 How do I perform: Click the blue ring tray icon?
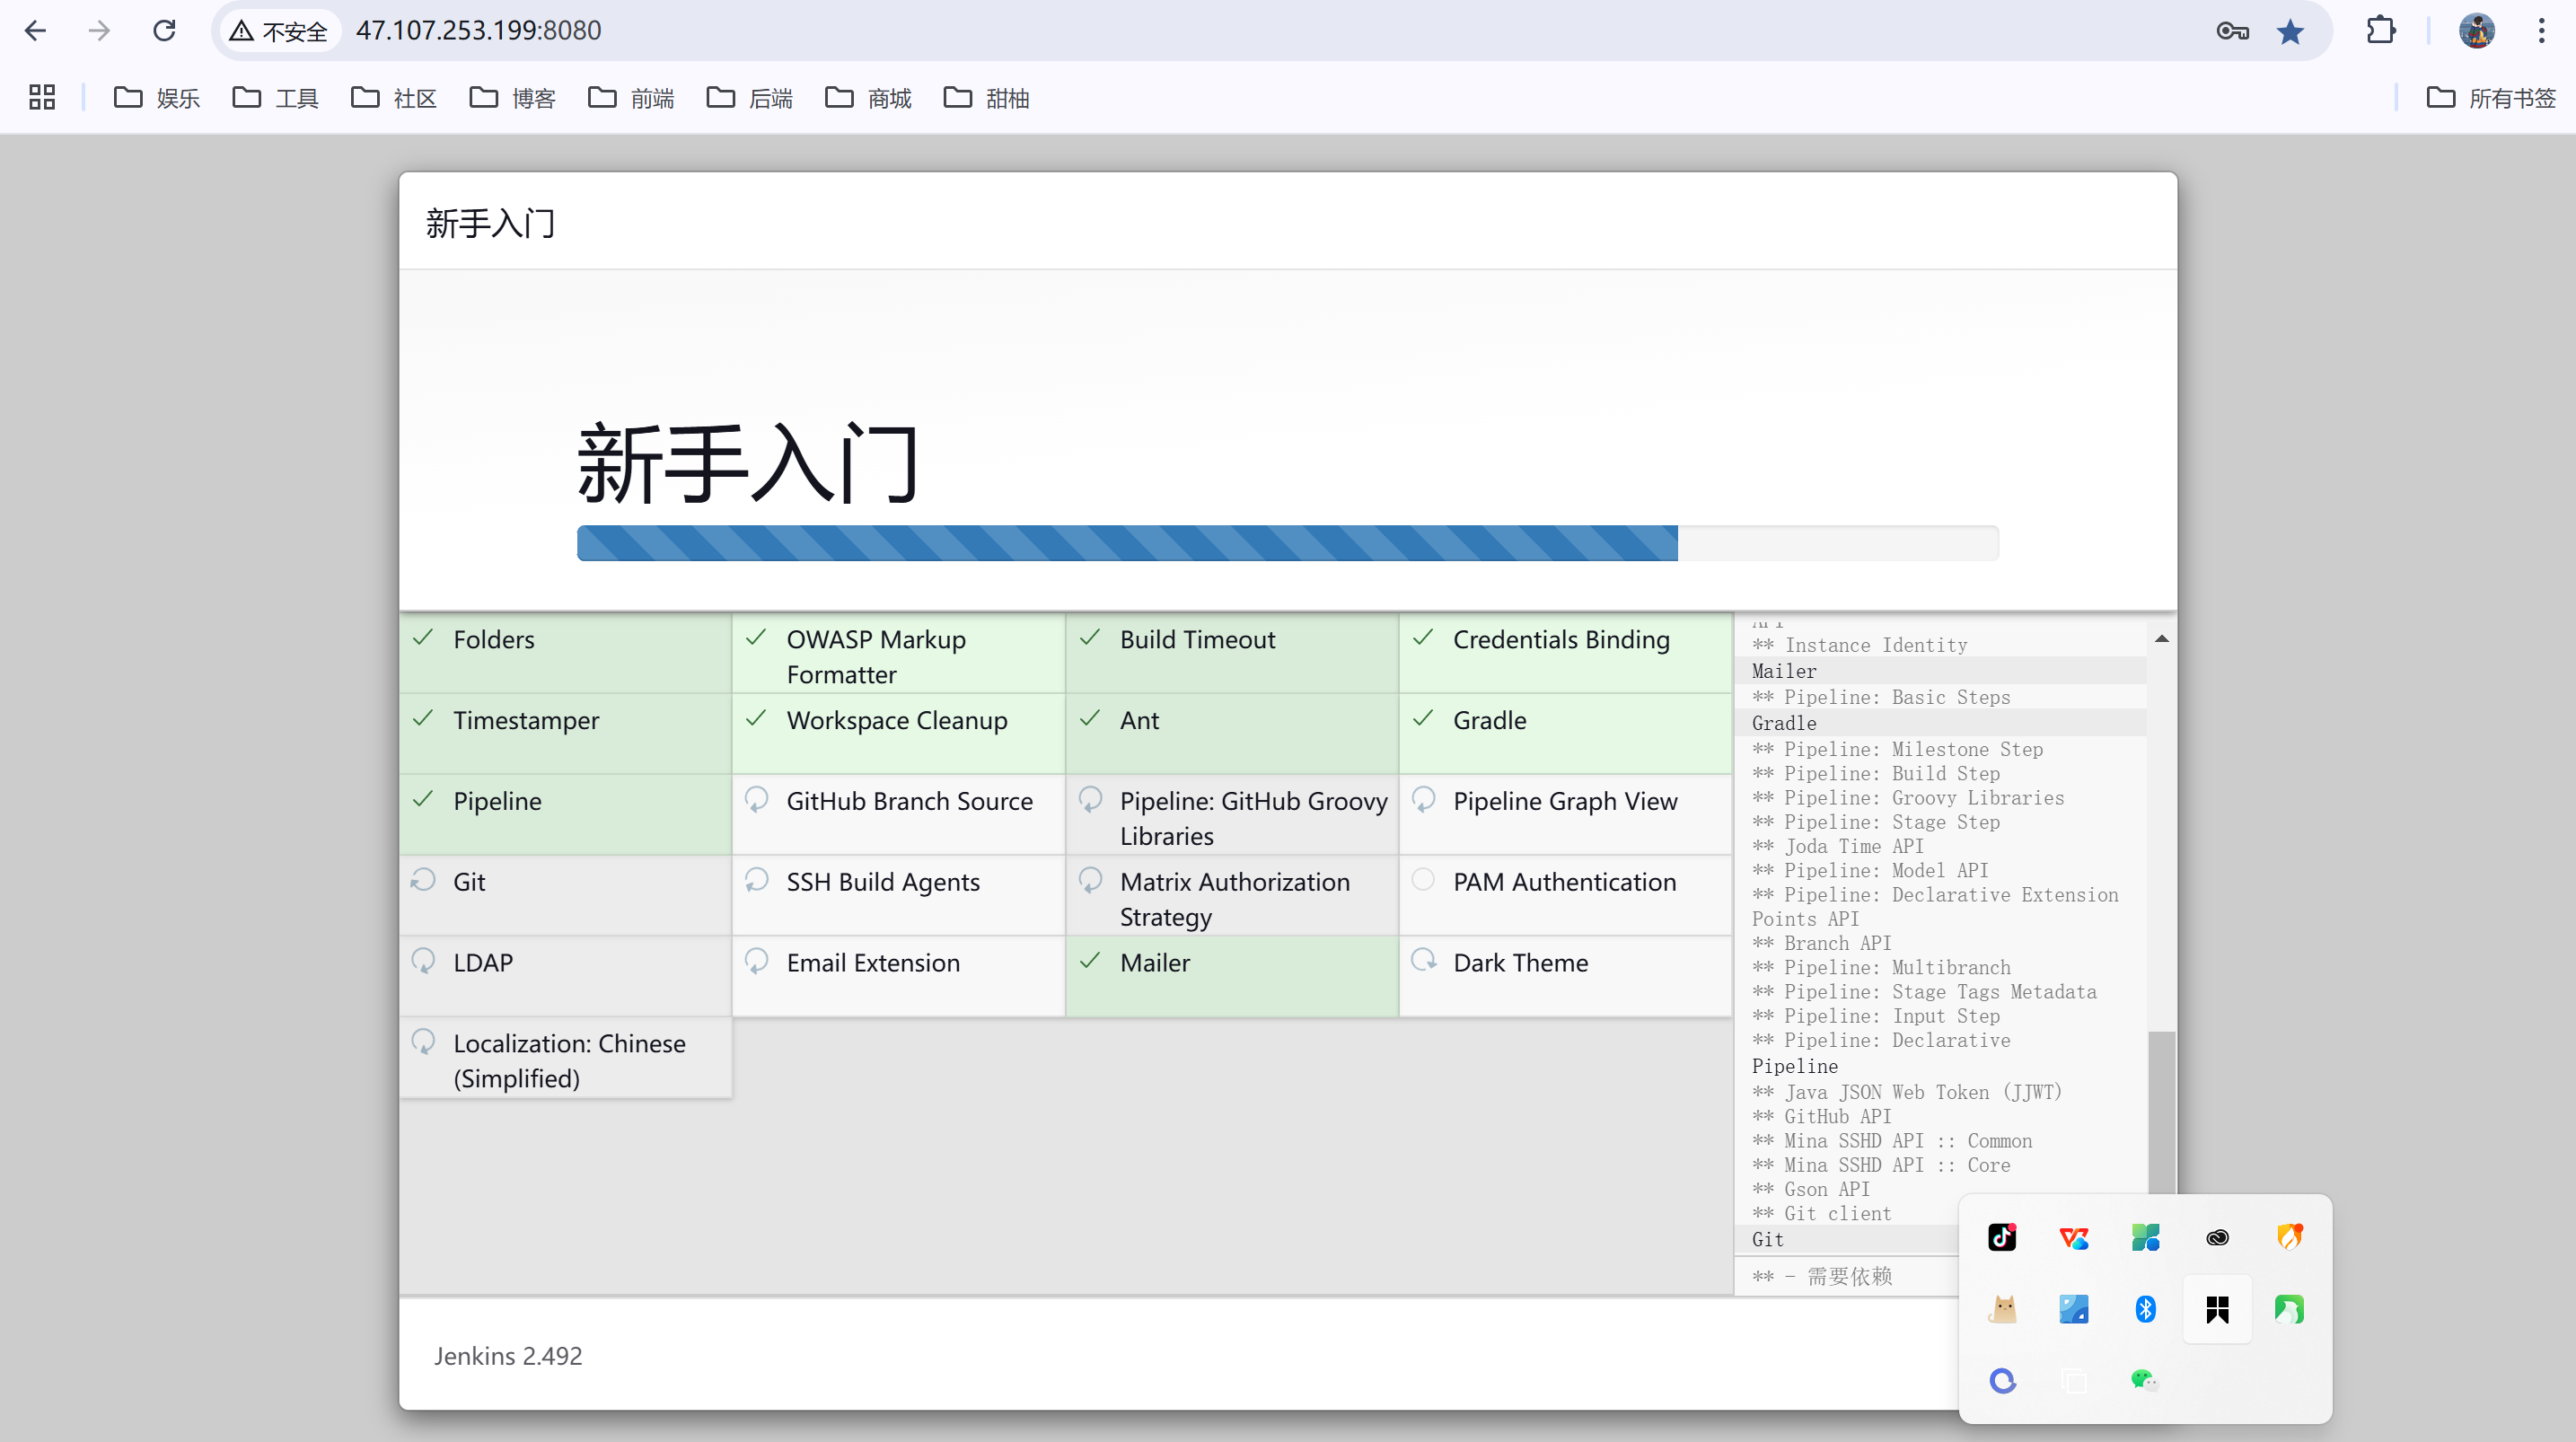point(2002,1381)
